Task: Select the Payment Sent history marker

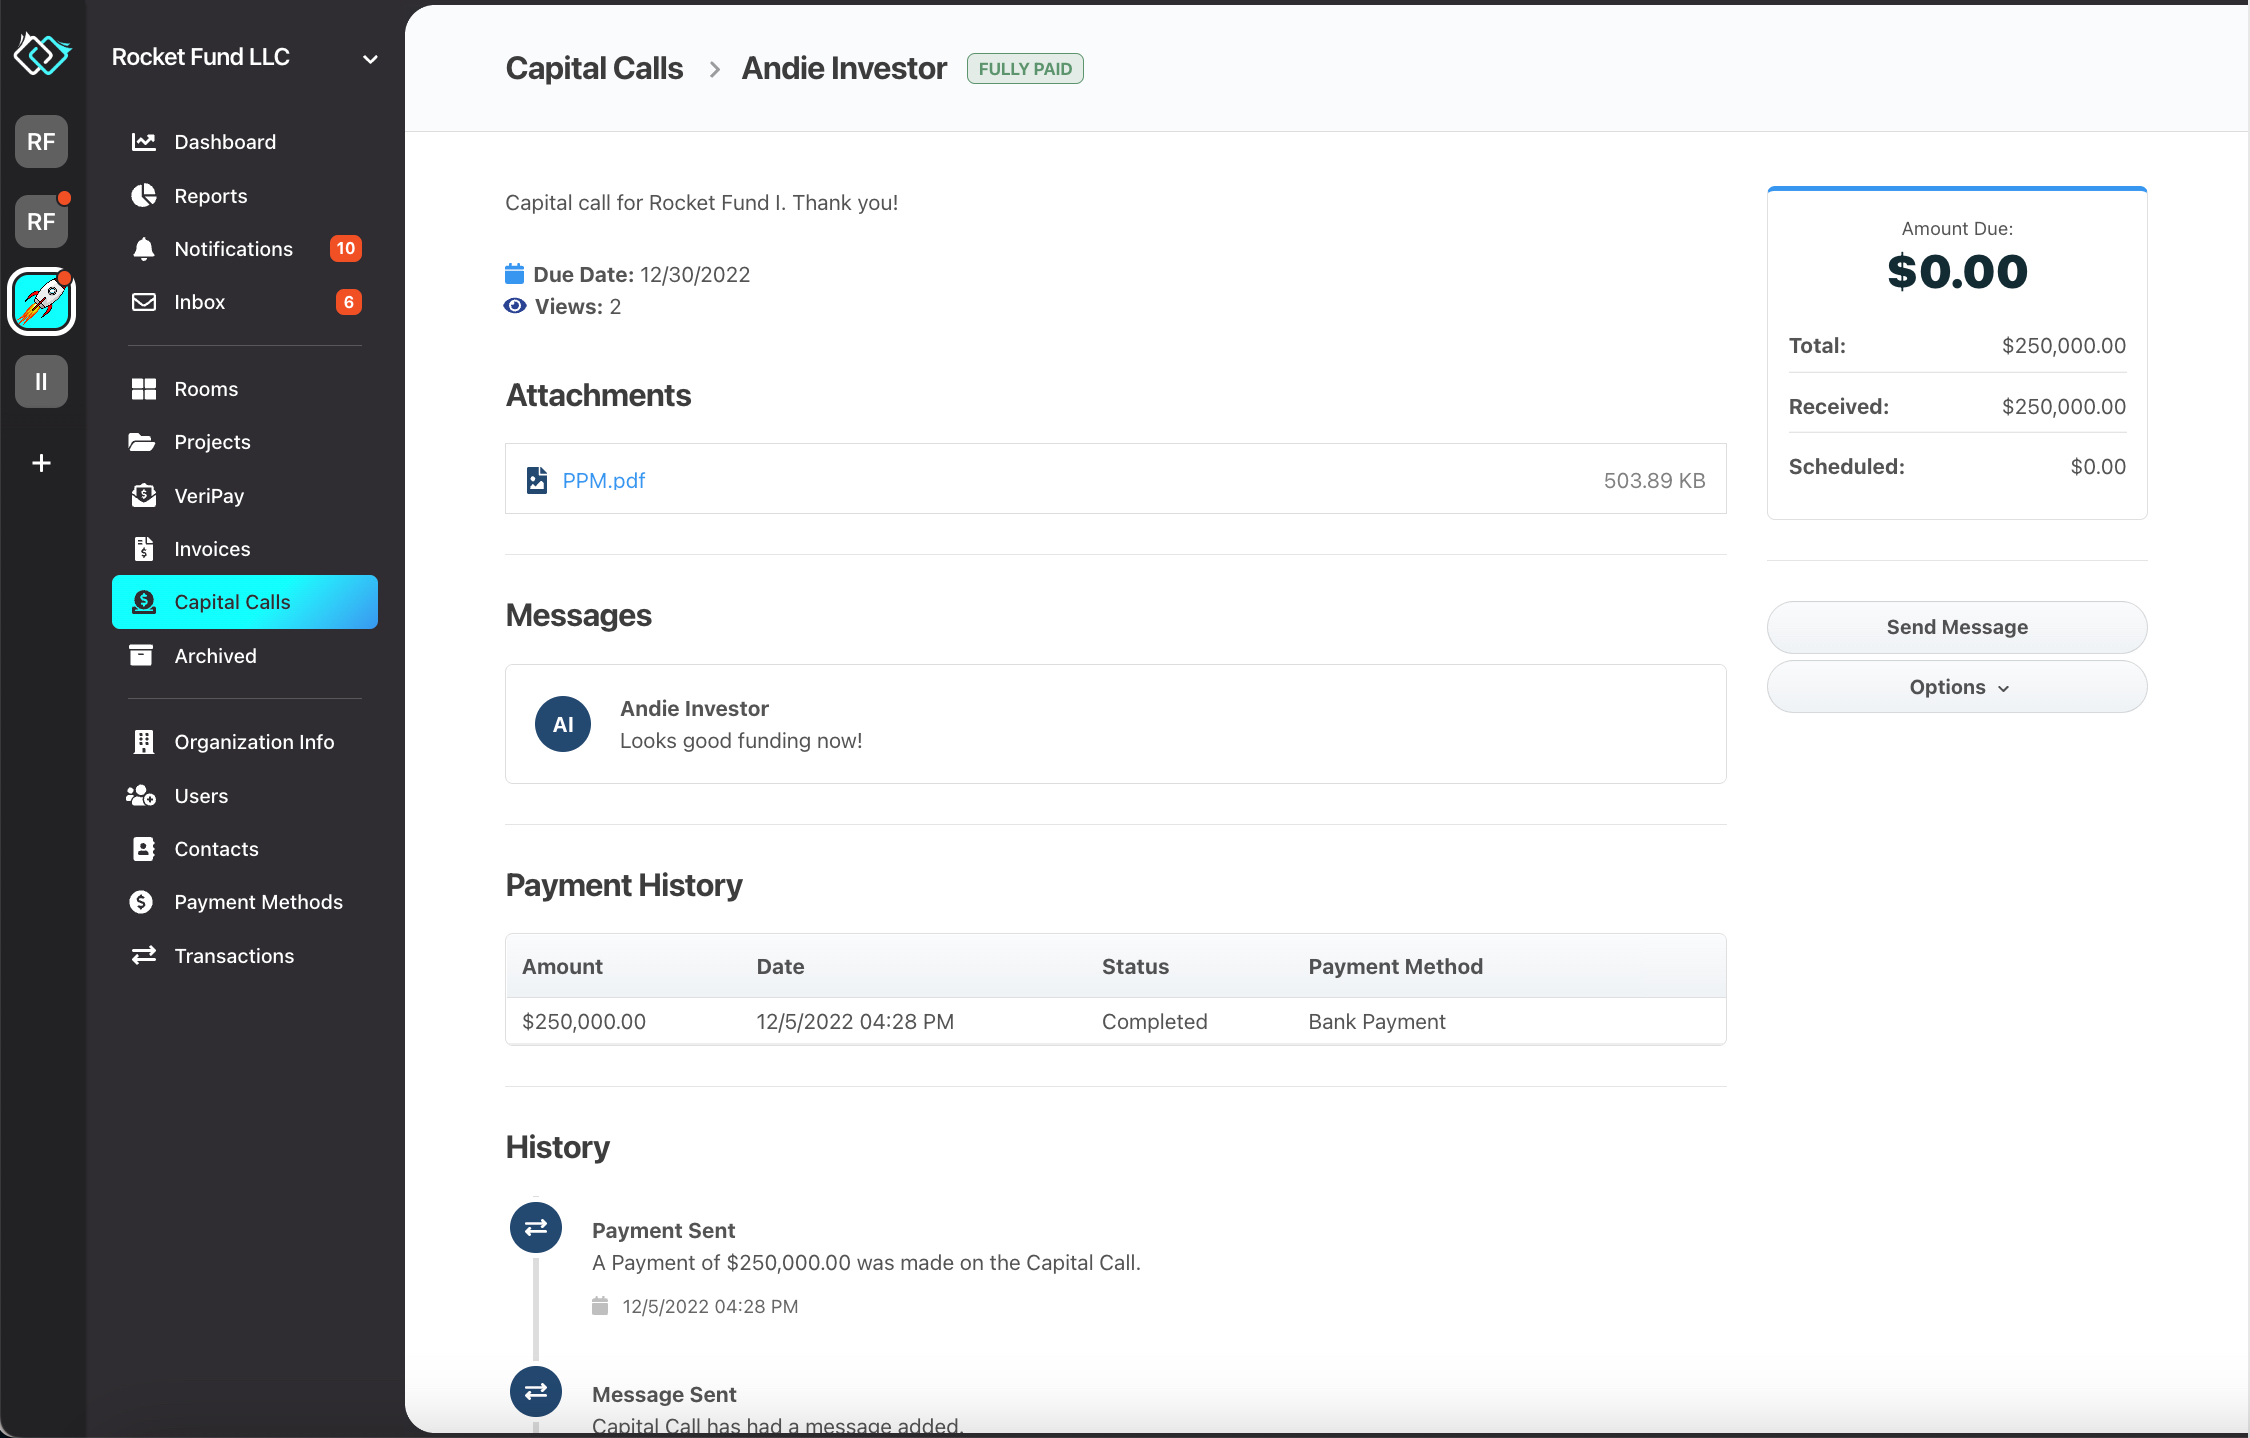Action: [536, 1228]
